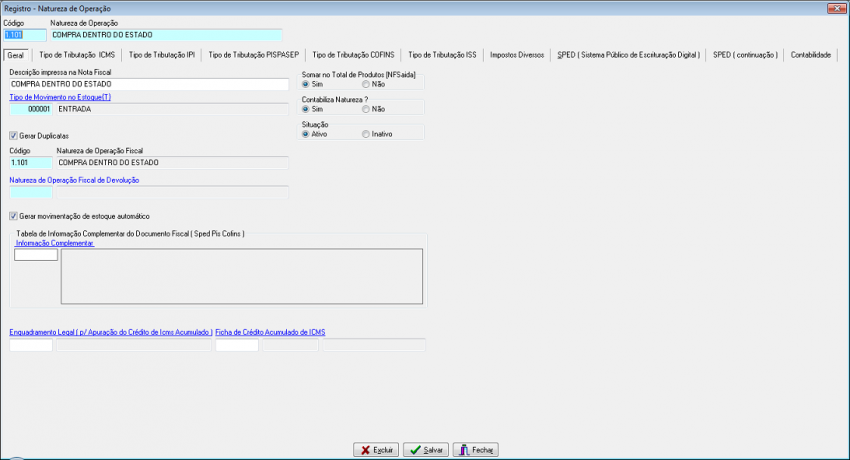Viewport: 850px width, 460px height.
Task: Open the Impostos Diversos tab
Action: [517, 55]
